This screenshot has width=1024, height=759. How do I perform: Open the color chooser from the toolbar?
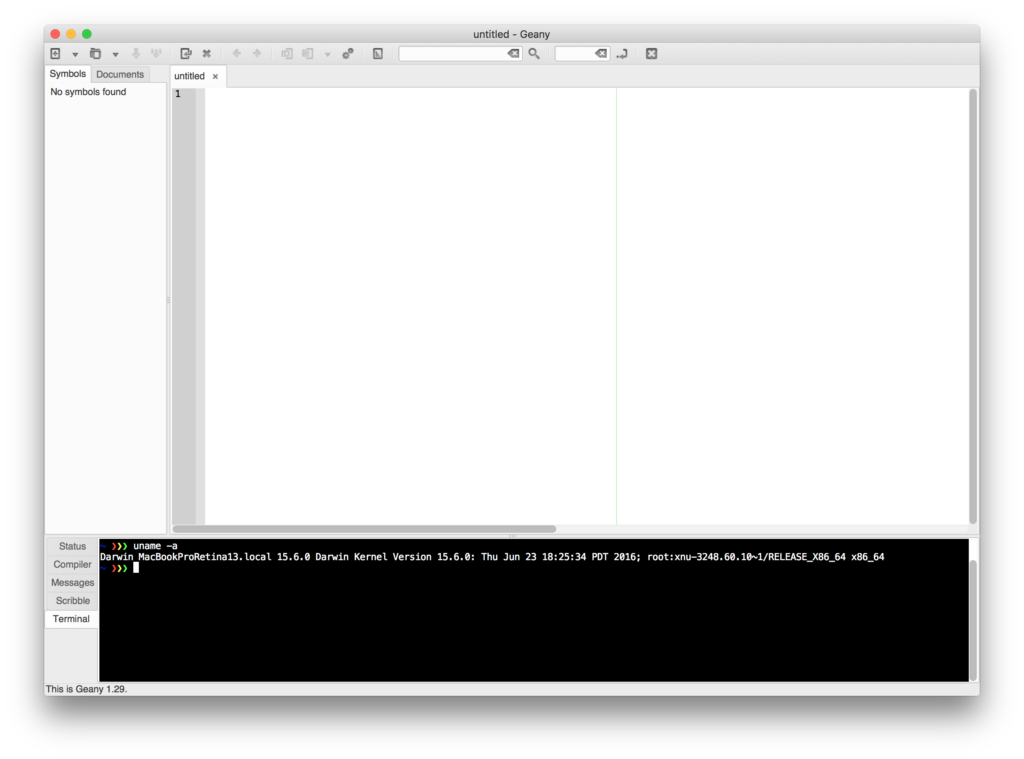378,53
